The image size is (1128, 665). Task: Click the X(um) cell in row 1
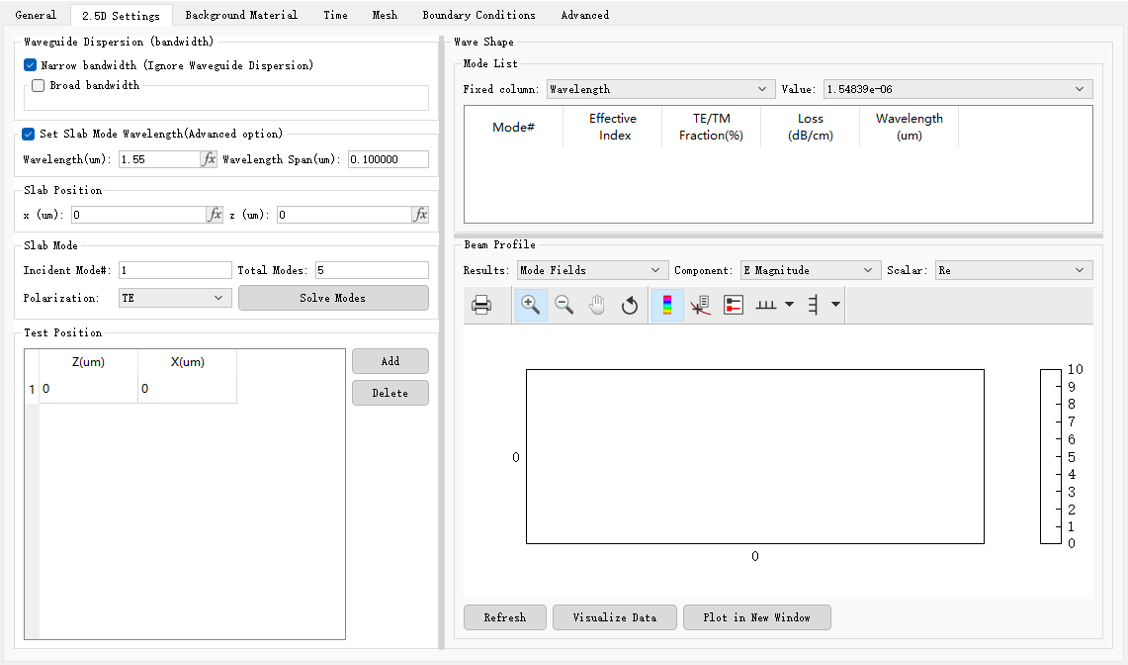coord(187,389)
